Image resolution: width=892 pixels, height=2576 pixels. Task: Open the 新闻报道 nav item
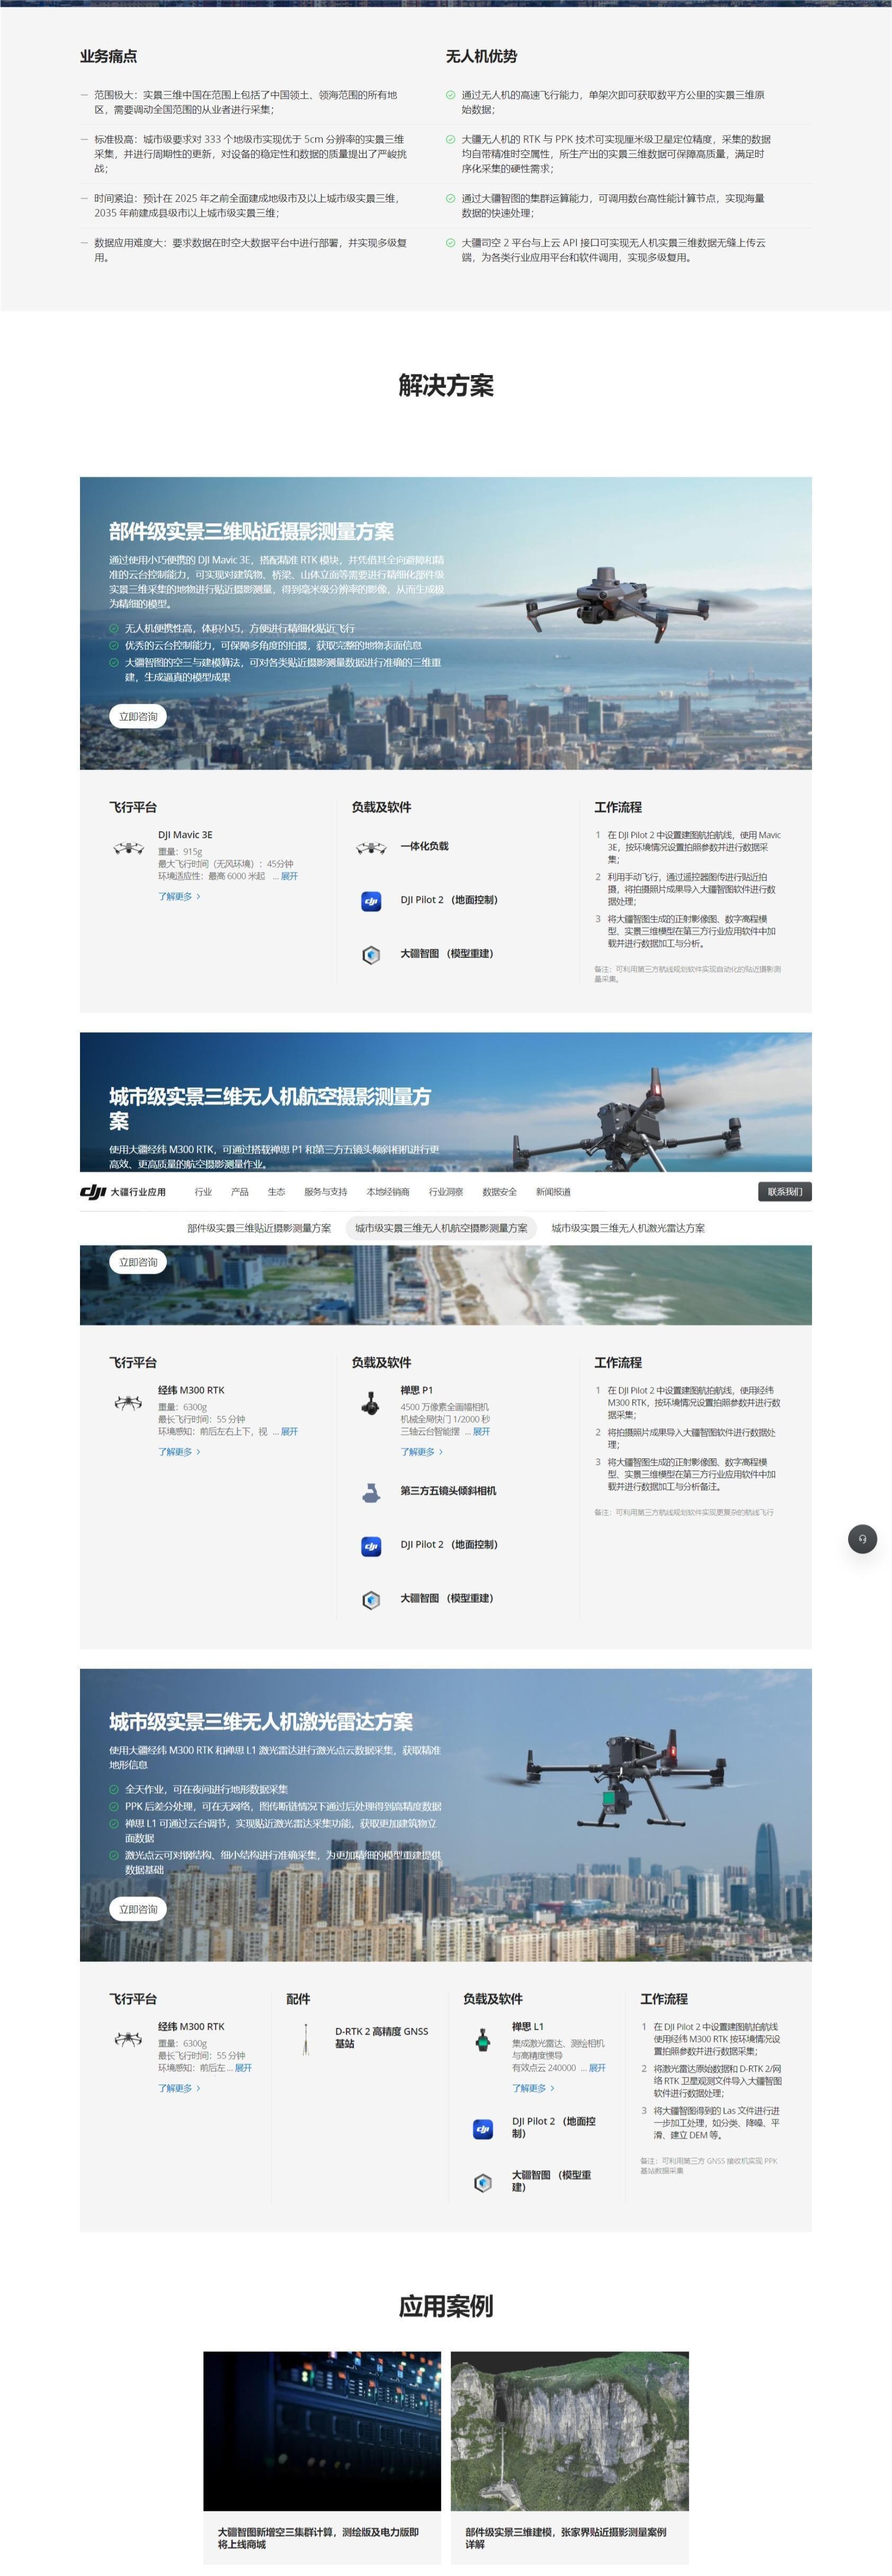[553, 1192]
